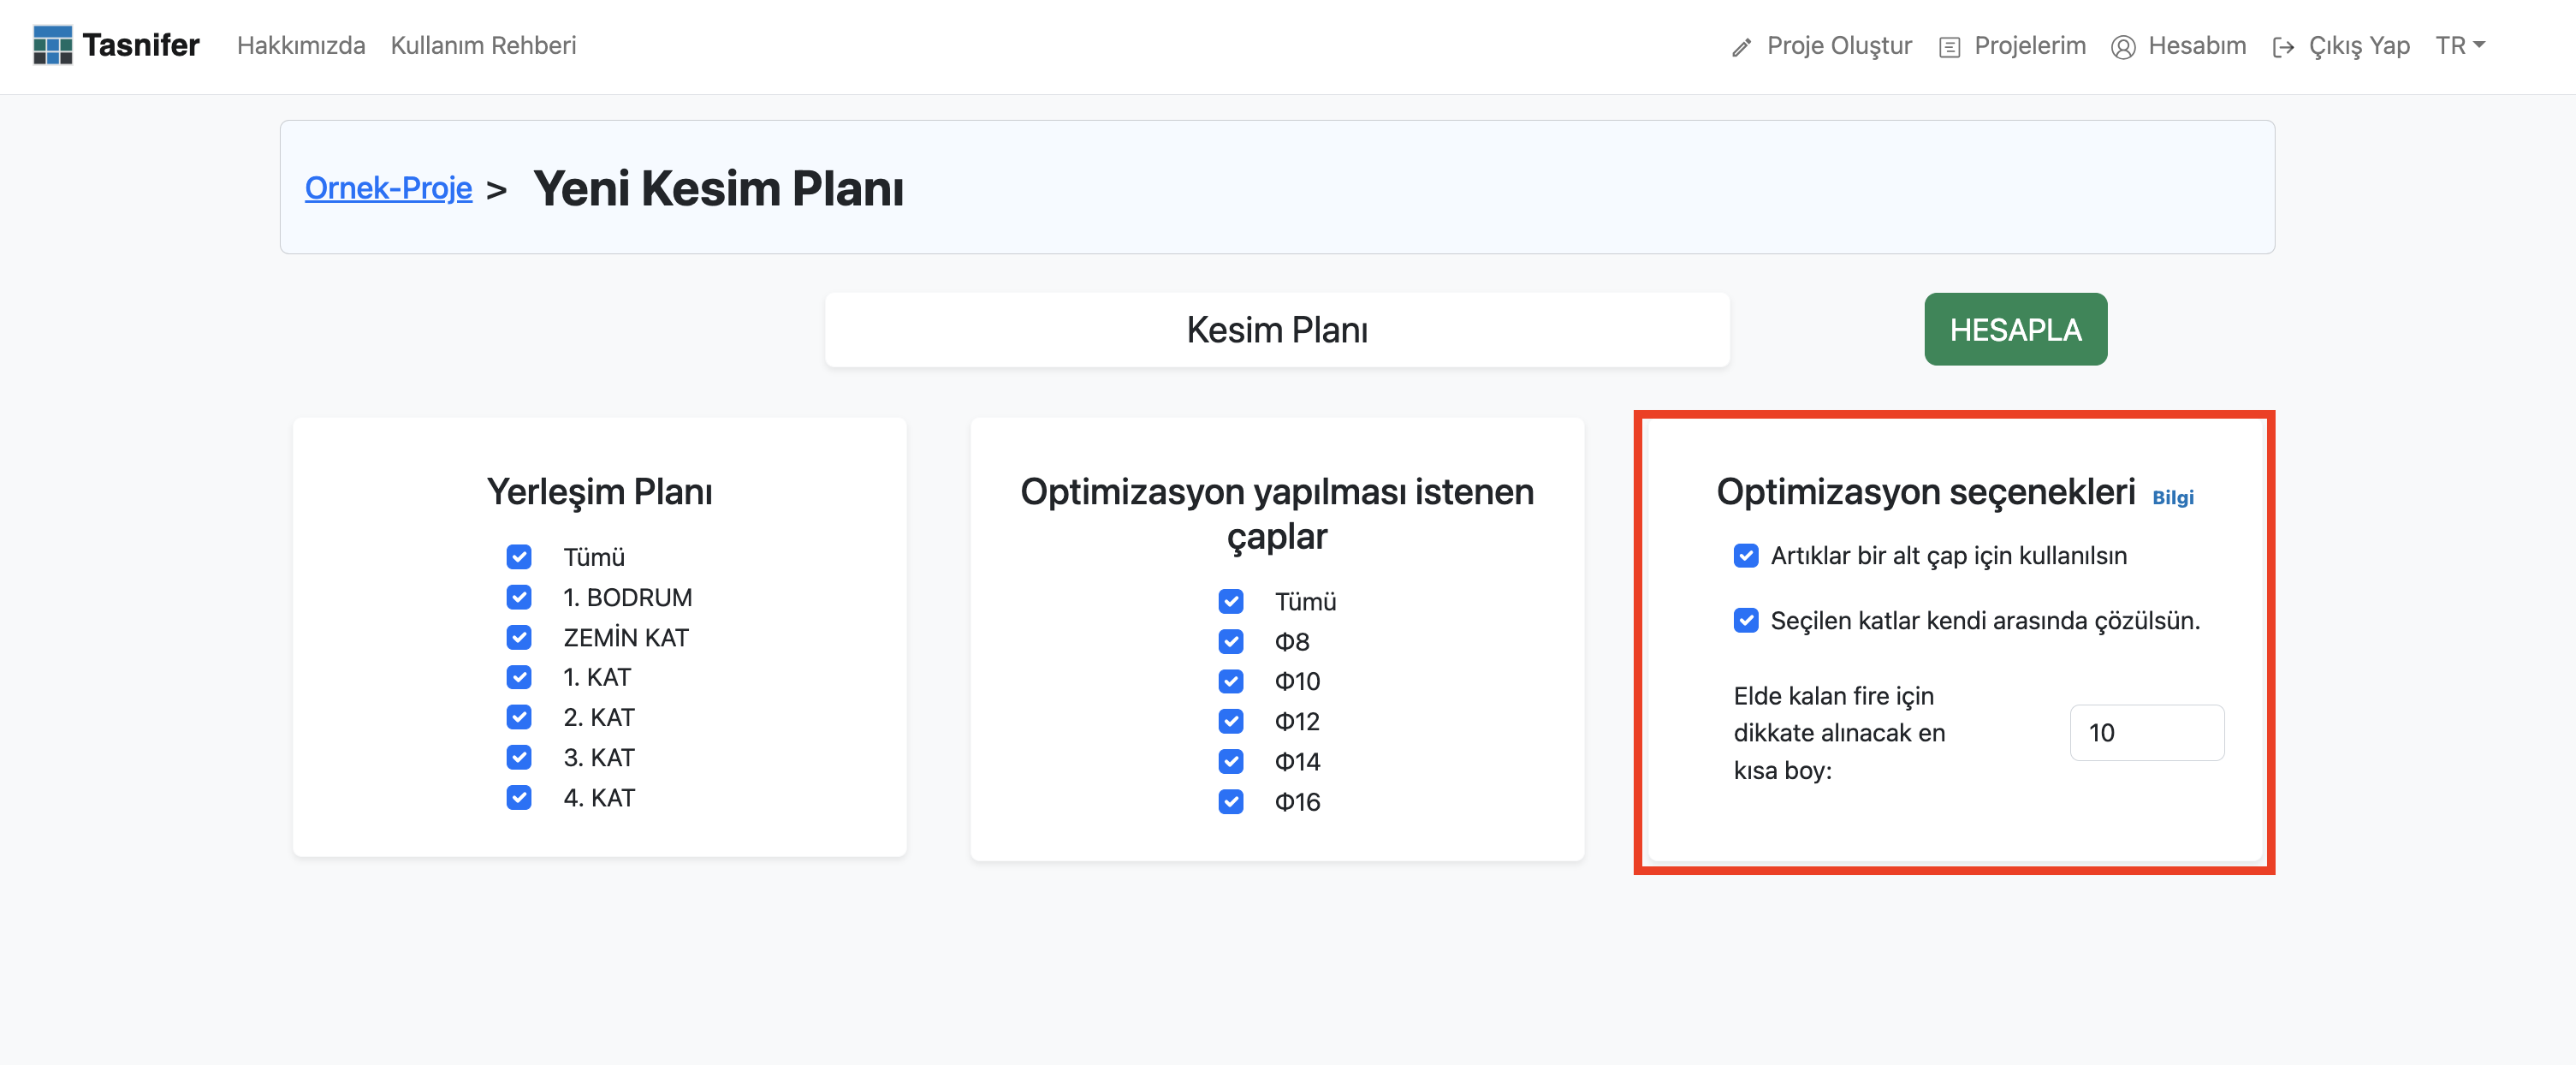This screenshot has height=1065, width=2576.
Task: Toggle the 1. KAT checkbox
Action: 519,677
